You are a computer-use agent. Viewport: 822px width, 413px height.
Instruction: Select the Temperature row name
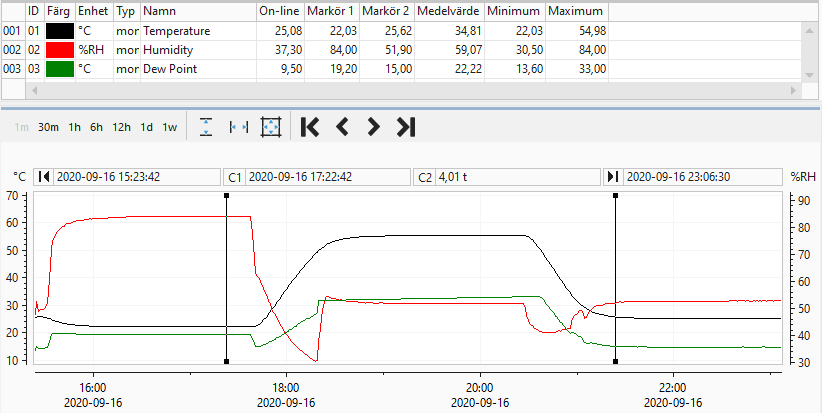pos(177,31)
